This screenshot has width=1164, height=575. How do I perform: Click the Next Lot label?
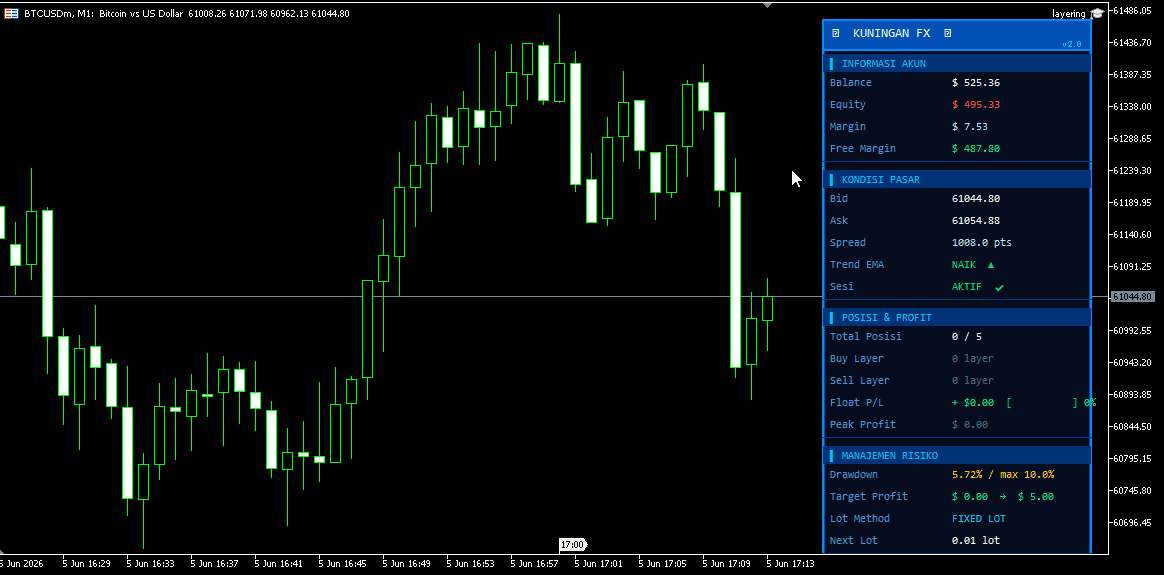pyautogui.click(x=854, y=541)
